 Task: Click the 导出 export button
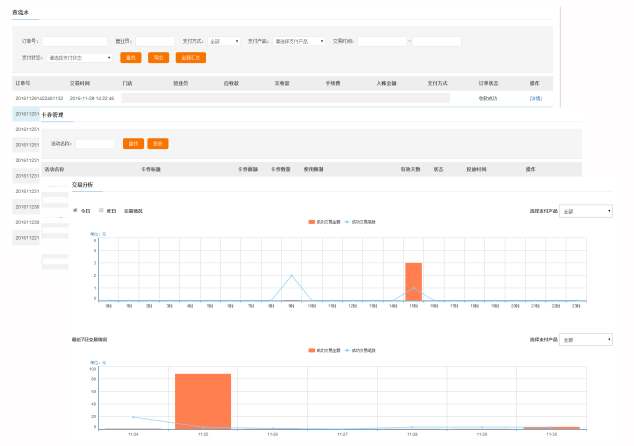tap(158, 58)
